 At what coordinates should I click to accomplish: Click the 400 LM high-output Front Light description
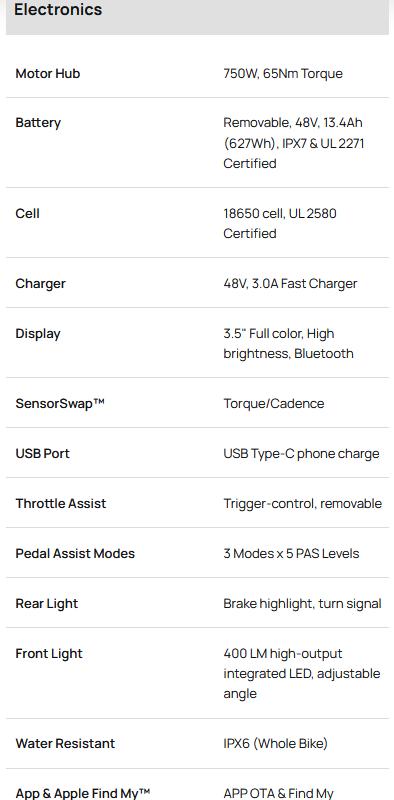tap(302, 673)
